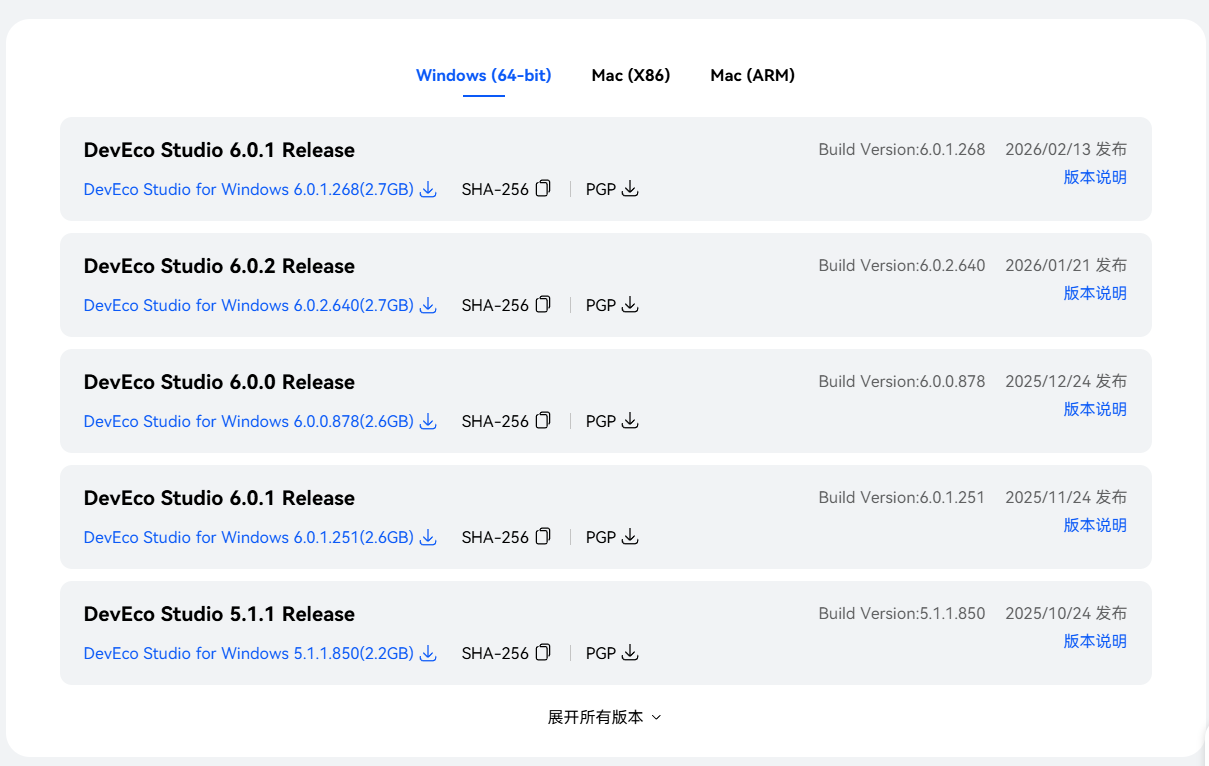Click the 2025/12/24 发布 date text
The image size is (1209, 766).
[1066, 381]
